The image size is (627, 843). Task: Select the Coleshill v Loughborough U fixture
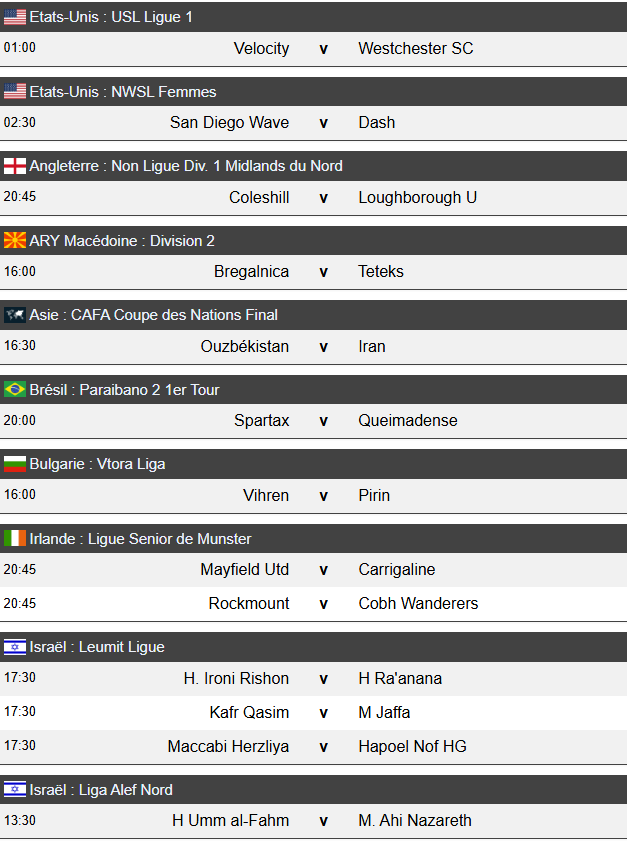pyautogui.click(x=323, y=198)
